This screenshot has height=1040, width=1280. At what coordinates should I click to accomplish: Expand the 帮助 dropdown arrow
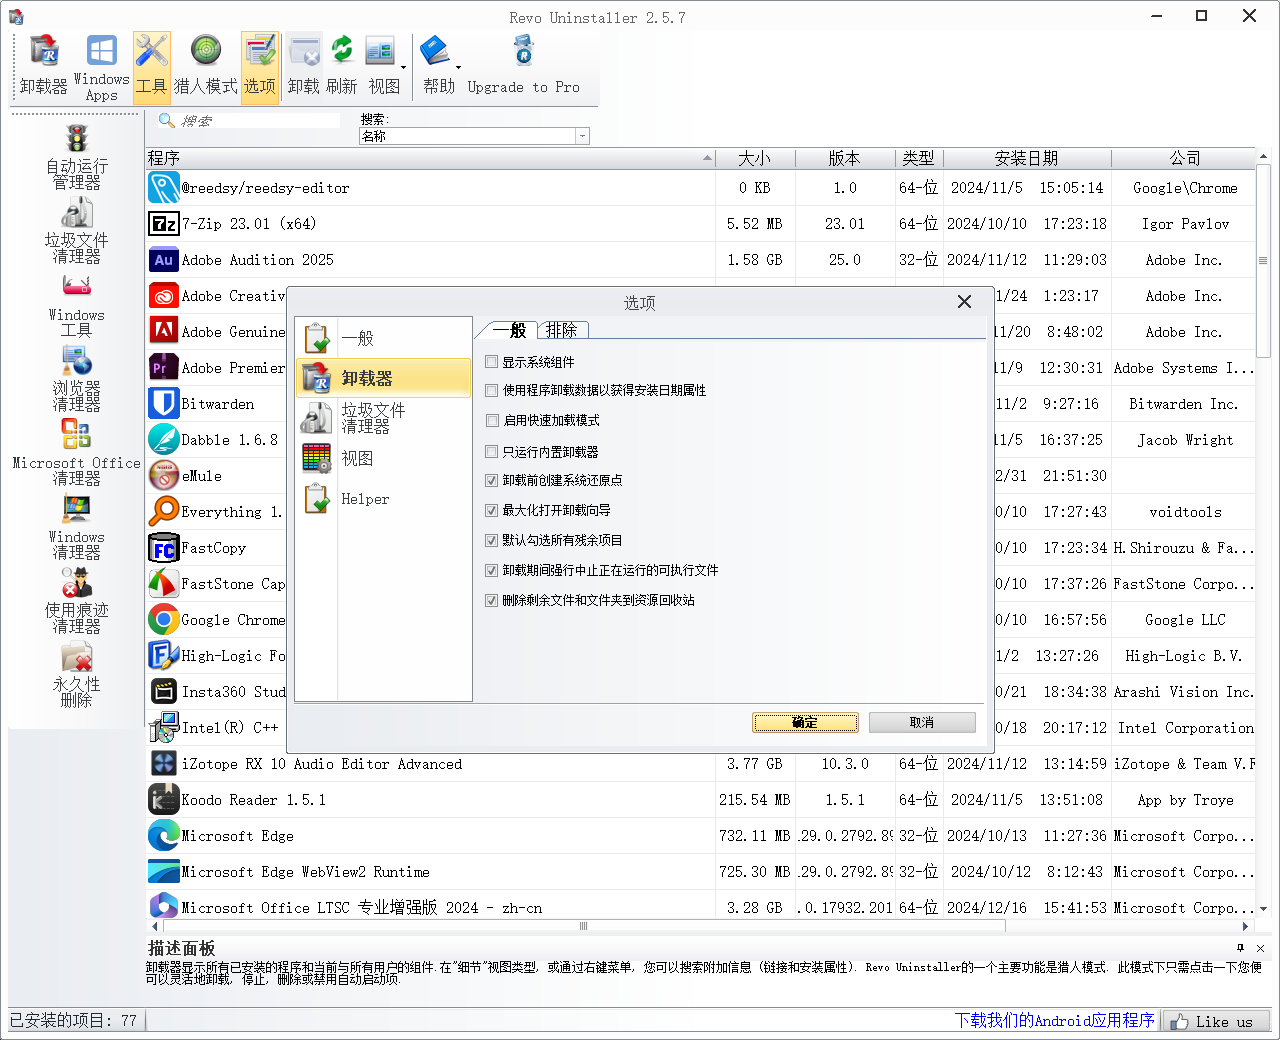(458, 68)
